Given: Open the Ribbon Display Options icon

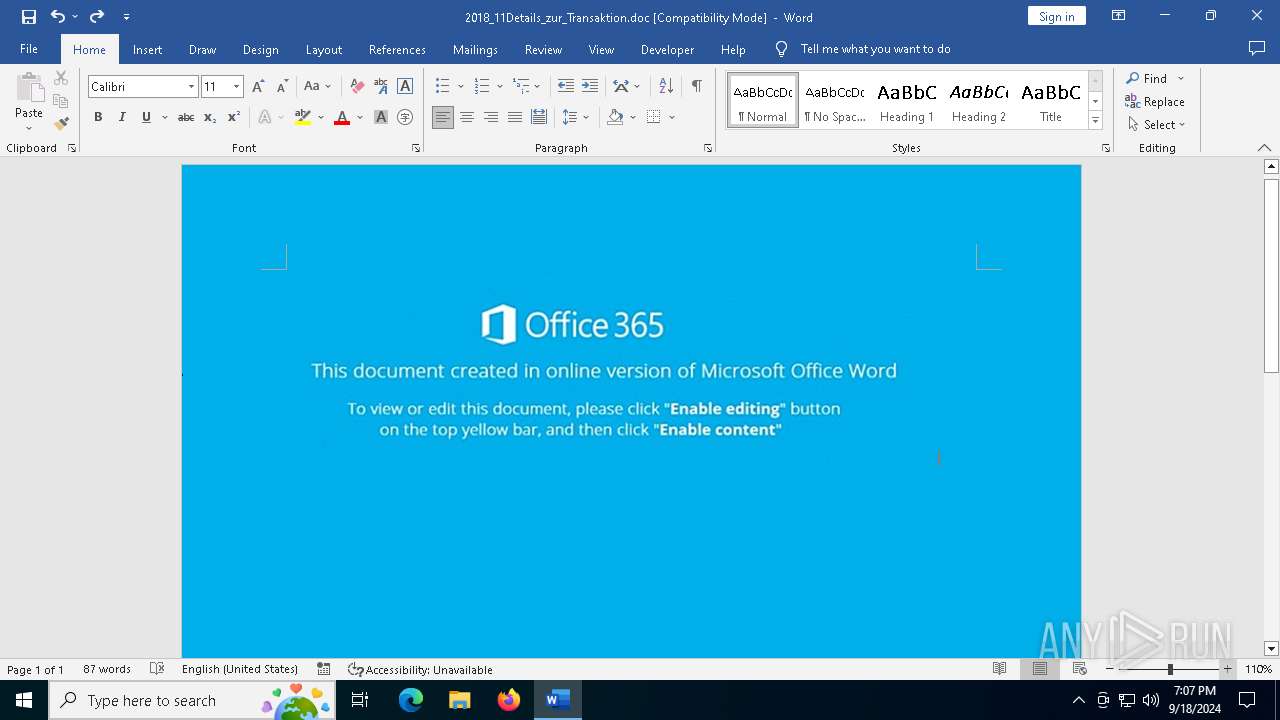Looking at the screenshot, I should tap(1119, 16).
